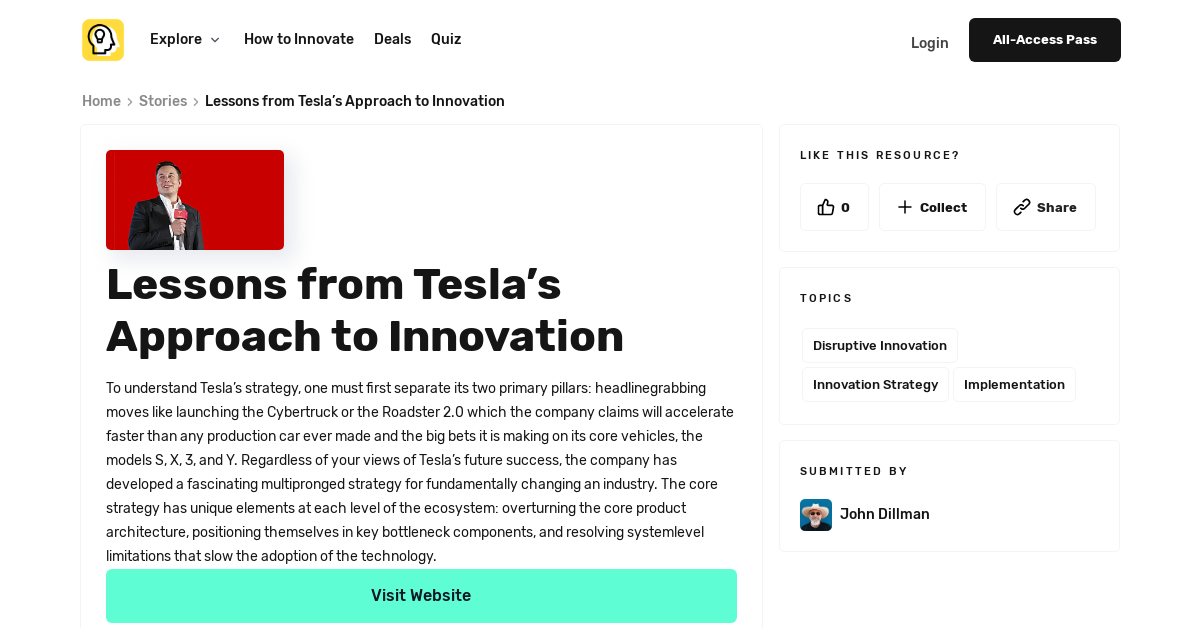Click the Elon Musk article image
The image size is (1200, 628).
coord(195,199)
